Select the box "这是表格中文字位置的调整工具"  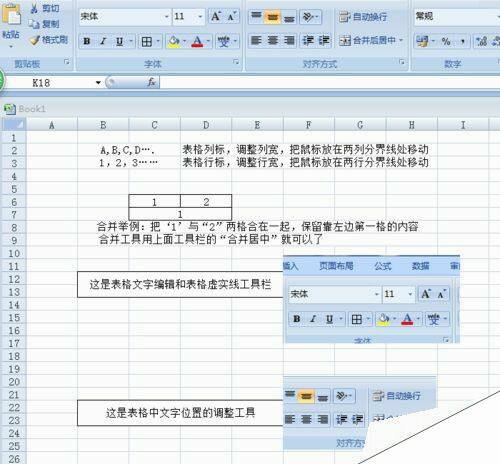[x=180, y=413]
